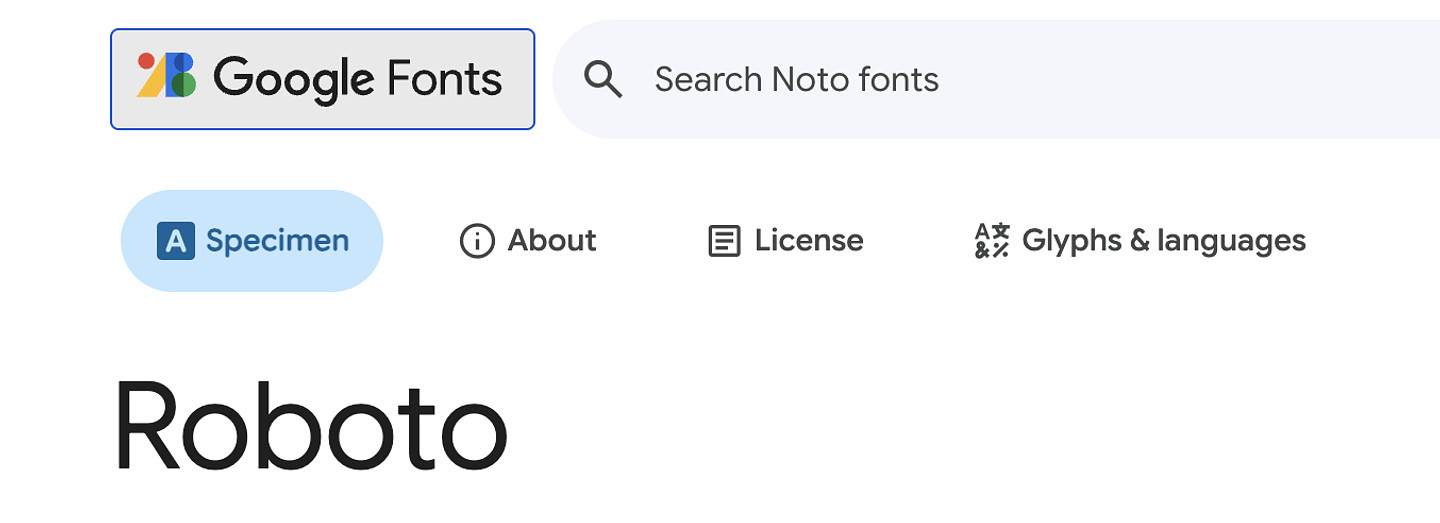This screenshot has width=1440, height=523.
Task: Click the 'Google Fonts' wordmark text
Action: 357,79
